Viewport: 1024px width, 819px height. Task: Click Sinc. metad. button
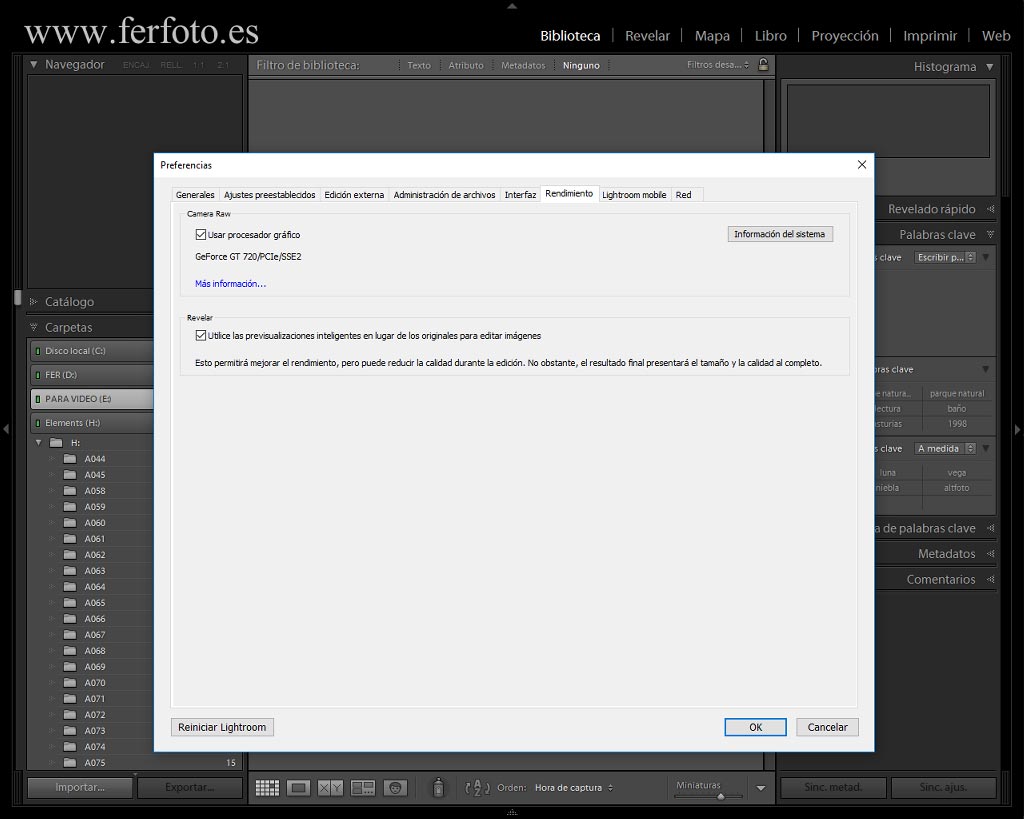[x=833, y=788]
